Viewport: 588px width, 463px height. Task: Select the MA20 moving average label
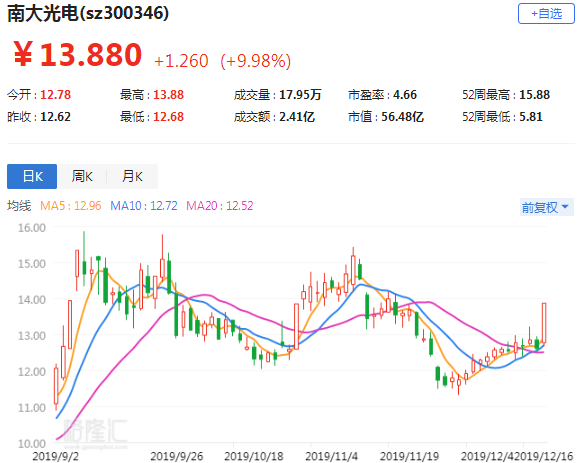point(220,206)
